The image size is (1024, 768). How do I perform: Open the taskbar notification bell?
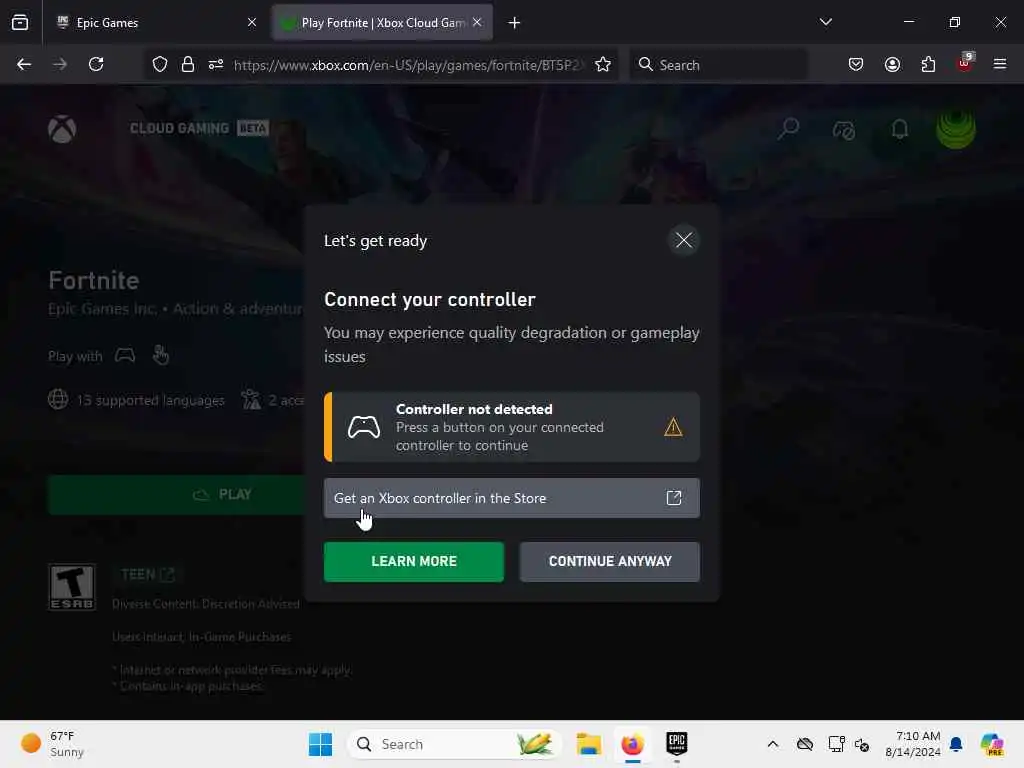(x=956, y=744)
